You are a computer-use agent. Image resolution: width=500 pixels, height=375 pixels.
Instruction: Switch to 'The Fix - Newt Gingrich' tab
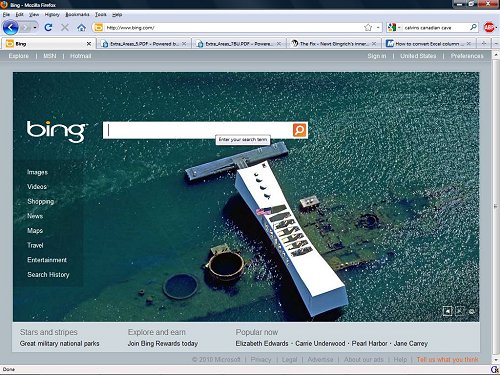334,44
